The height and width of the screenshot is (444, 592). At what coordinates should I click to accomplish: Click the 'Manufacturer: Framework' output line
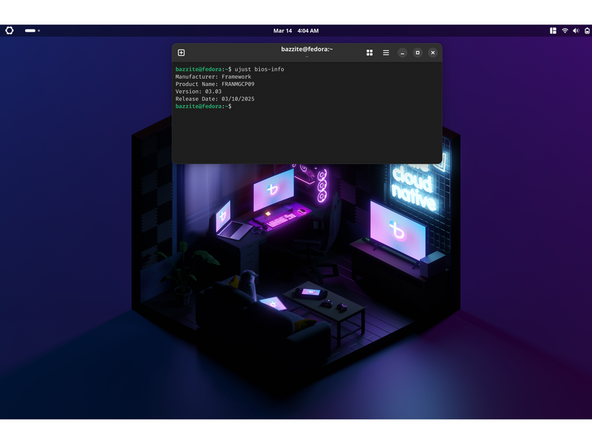pyautogui.click(x=213, y=77)
